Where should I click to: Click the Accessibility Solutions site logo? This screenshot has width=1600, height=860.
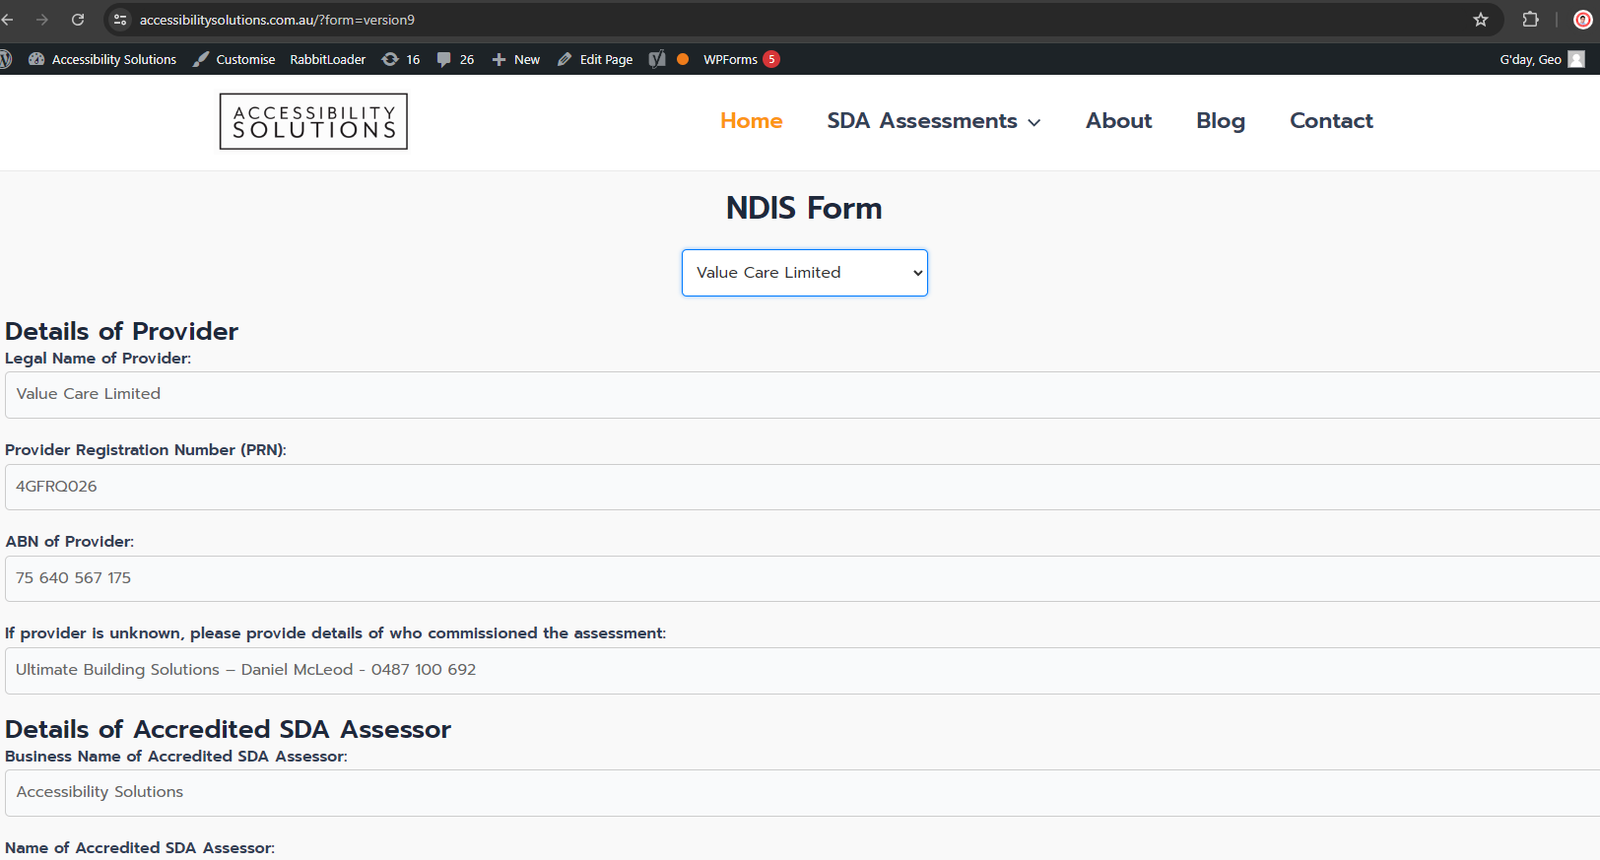pos(313,122)
